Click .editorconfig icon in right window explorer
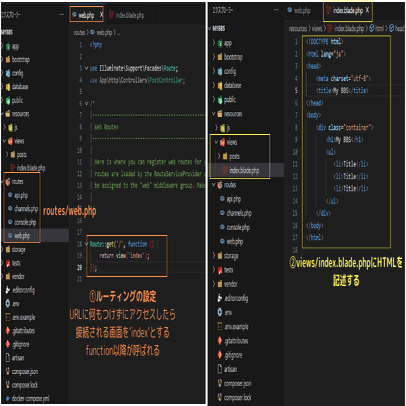Viewport: 406px width, 406px height. [x=220, y=298]
